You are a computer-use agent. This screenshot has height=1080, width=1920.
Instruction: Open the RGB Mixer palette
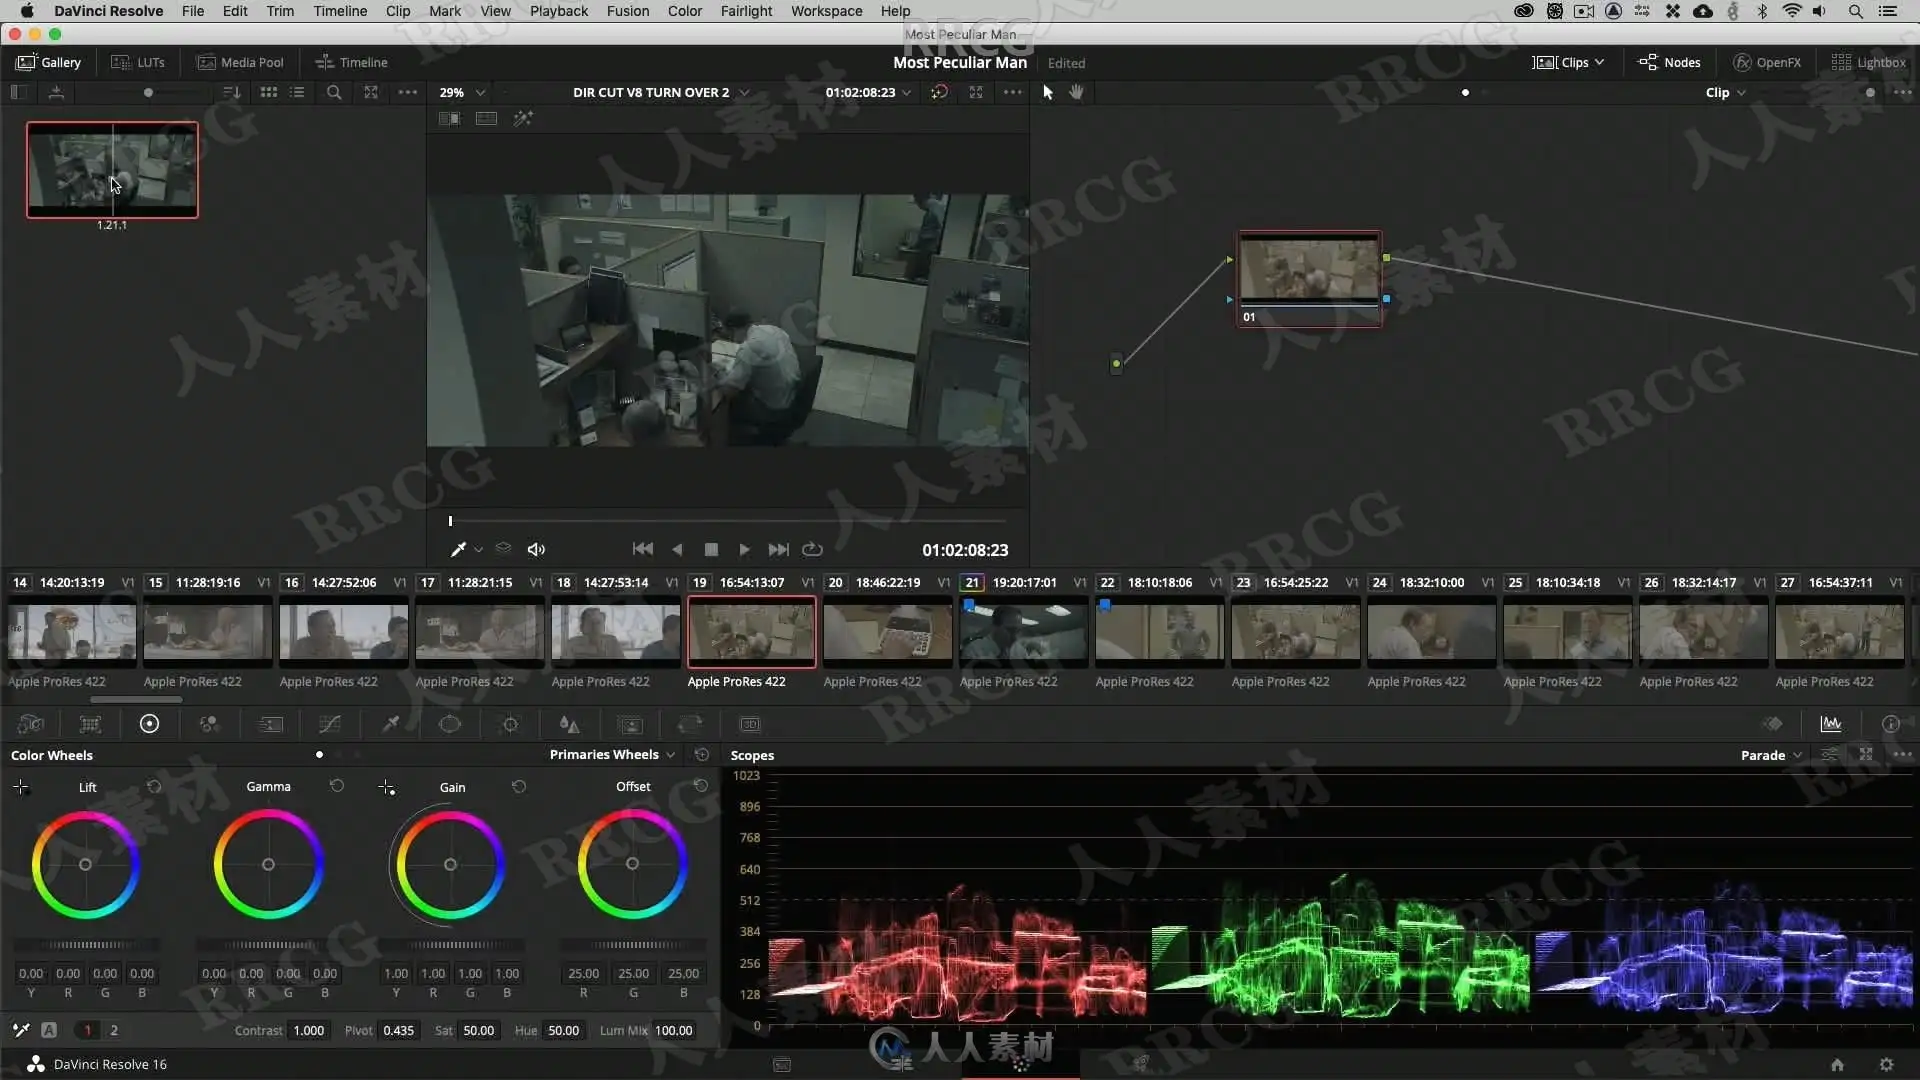tap(209, 724)
